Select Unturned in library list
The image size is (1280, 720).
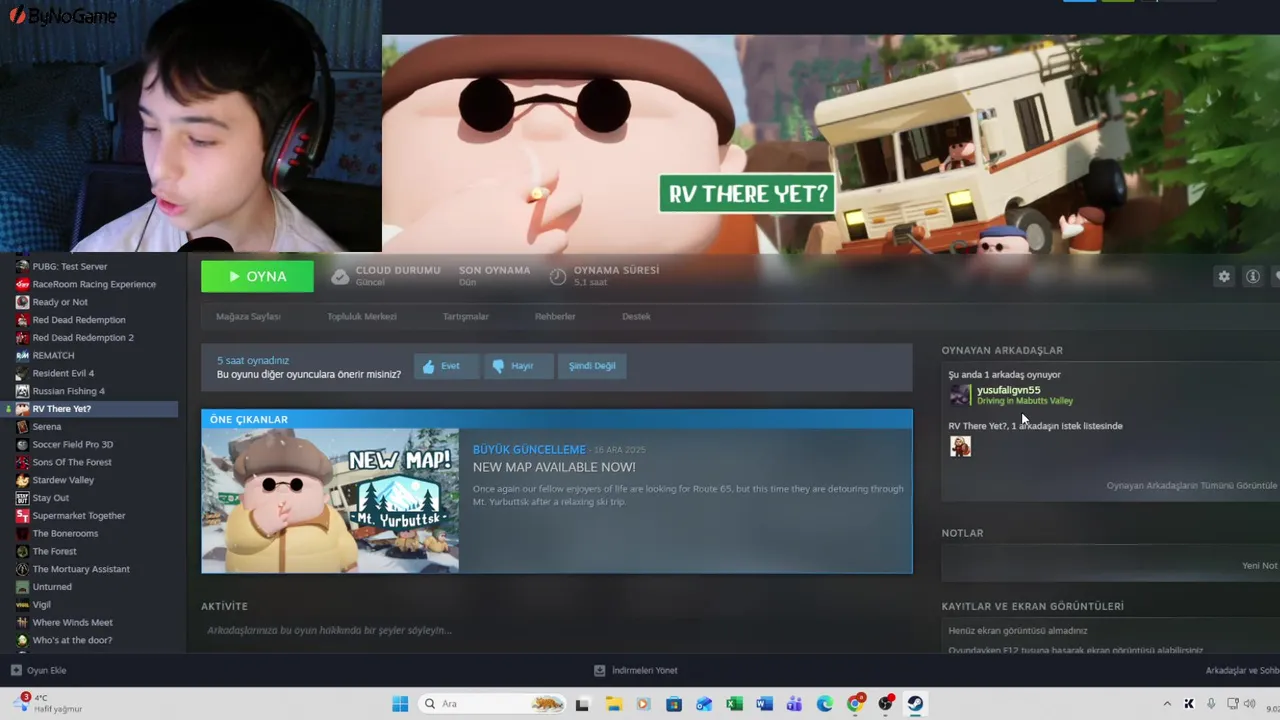(x=52, y=588)
